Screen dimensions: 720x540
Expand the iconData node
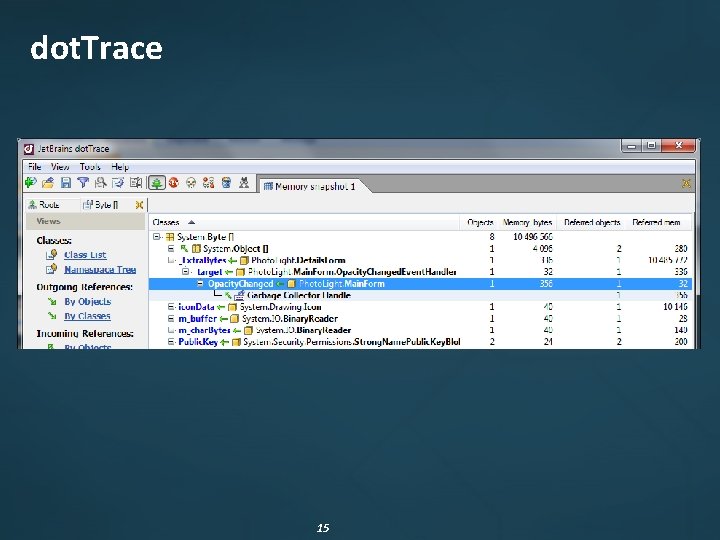coord(171,307)
